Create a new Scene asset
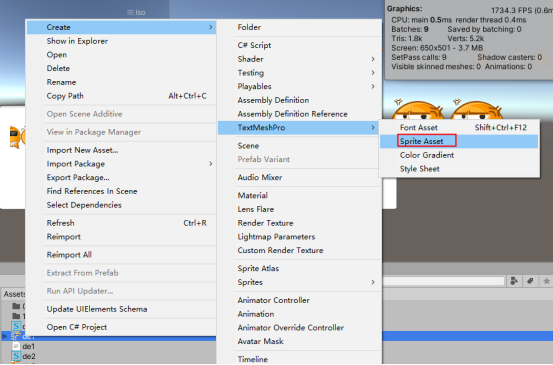Image resolution: width=553 pixels, height=365 pixels. coord(299,146)
